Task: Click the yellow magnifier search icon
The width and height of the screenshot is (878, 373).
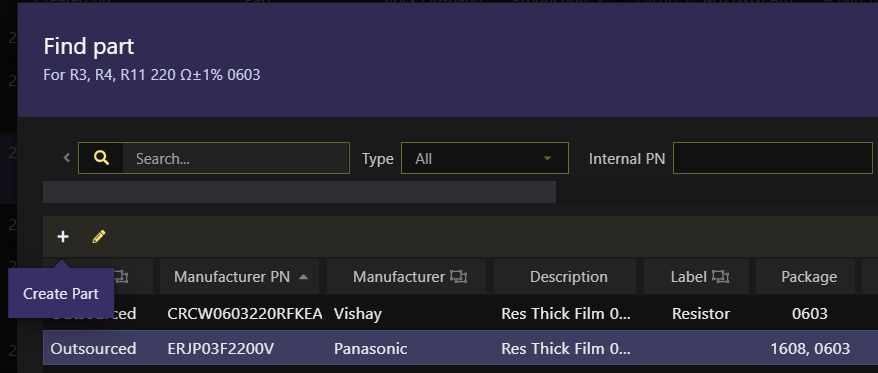Action: tap(101, 158)
